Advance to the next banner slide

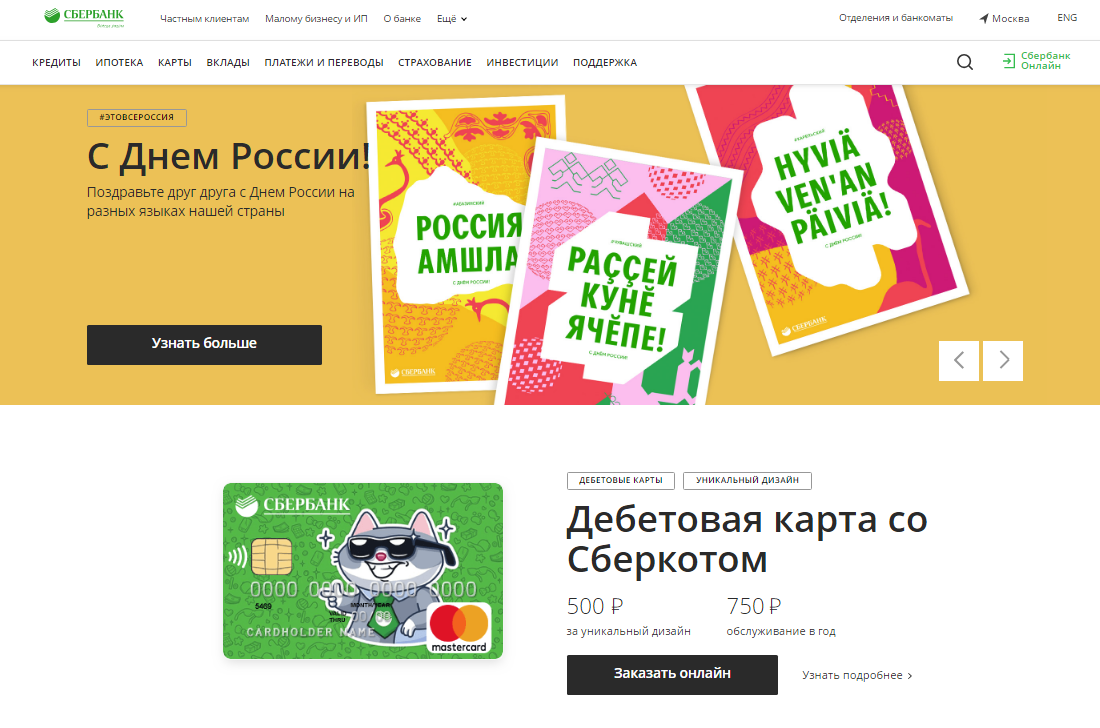(1002, 360)
